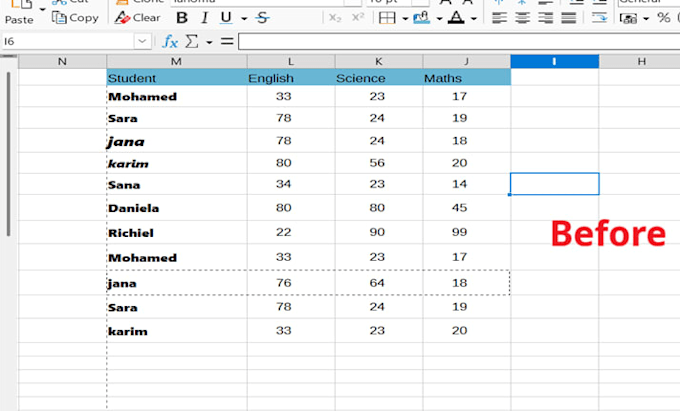Click the Student header cell
The width and height of the screenshot is (680, 411).
(x=177, y=78)
